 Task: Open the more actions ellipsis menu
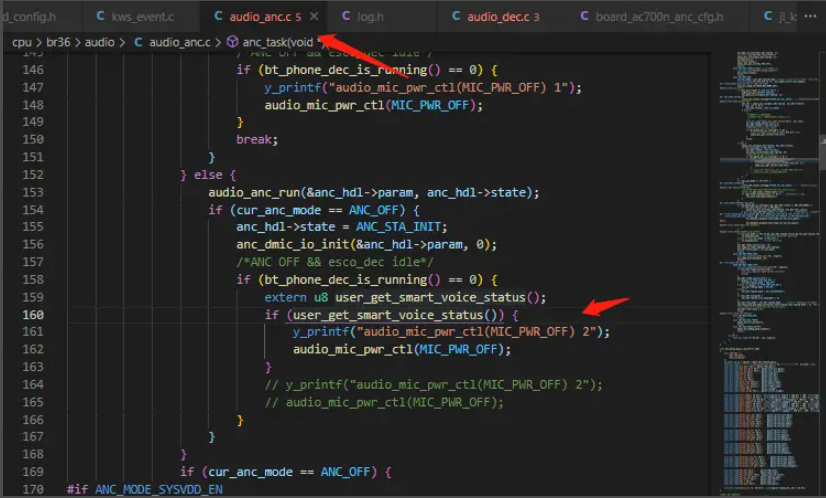(x=811, y=16)
